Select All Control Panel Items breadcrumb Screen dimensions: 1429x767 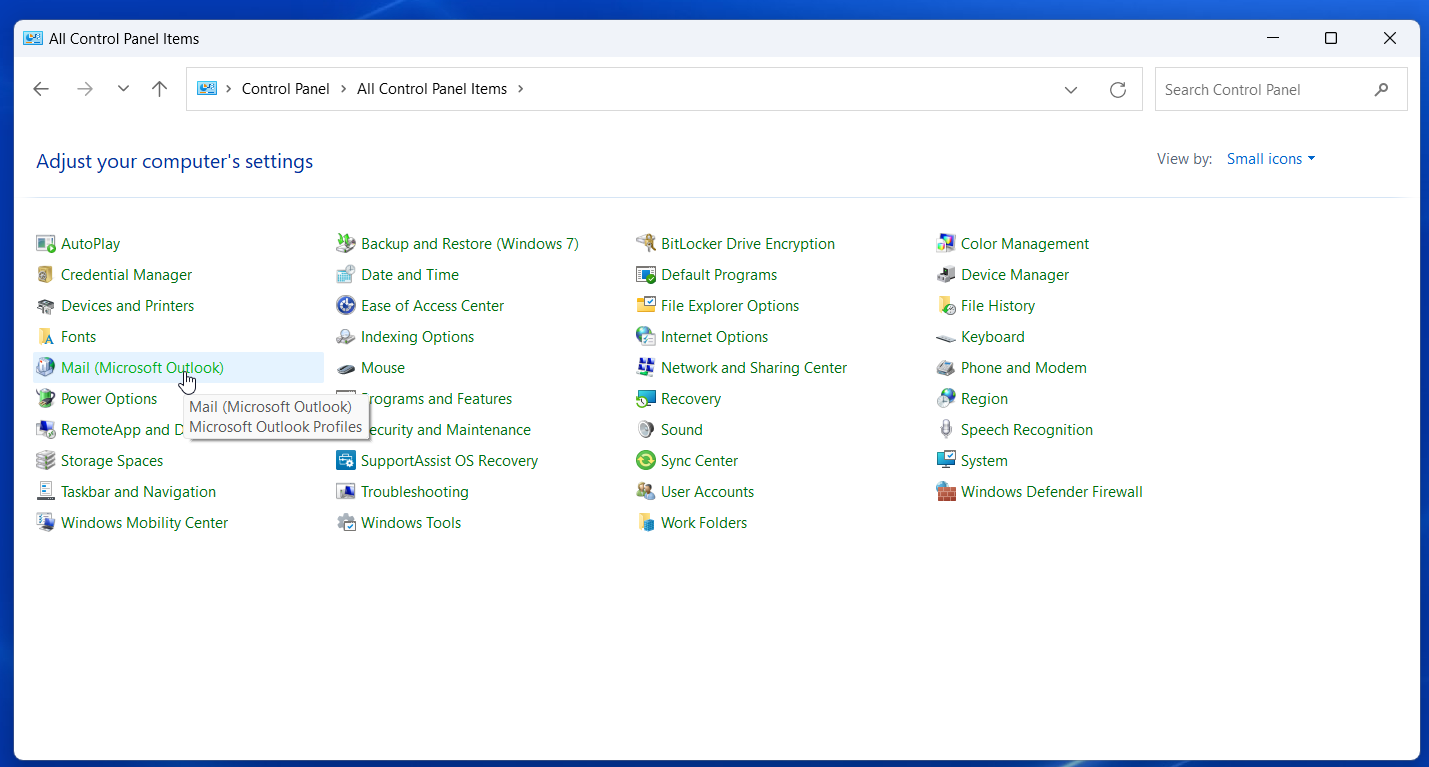point(431,89)
